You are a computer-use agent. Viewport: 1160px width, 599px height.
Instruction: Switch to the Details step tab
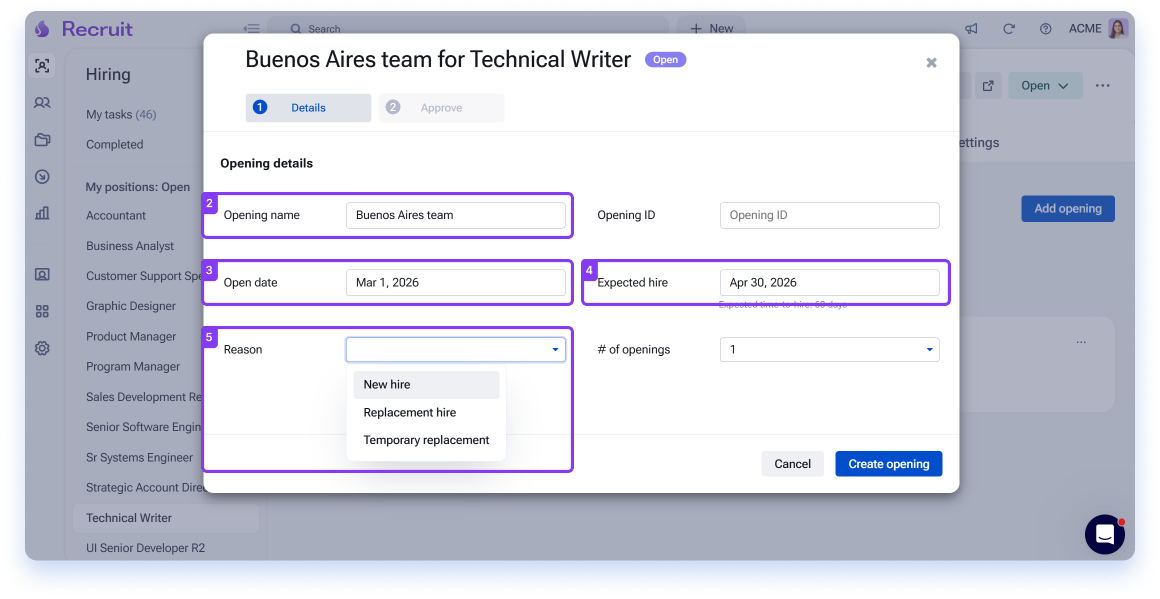click(308, 108)
